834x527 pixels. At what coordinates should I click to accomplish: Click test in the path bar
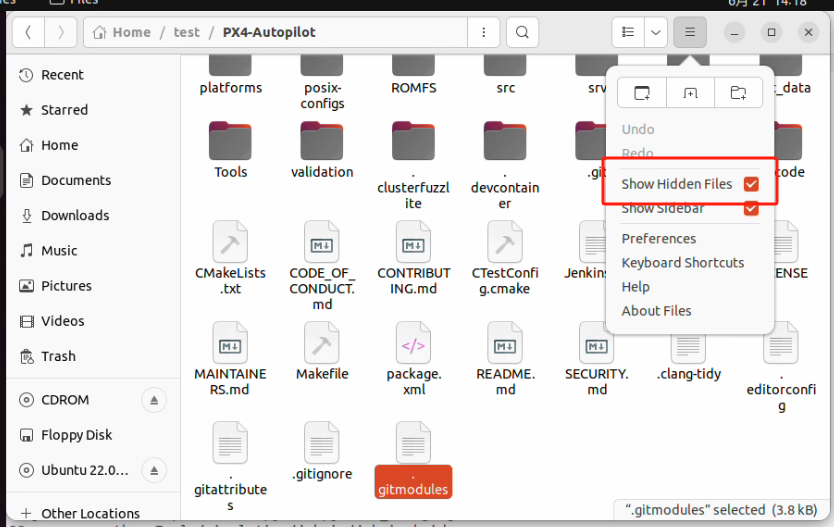186,32
